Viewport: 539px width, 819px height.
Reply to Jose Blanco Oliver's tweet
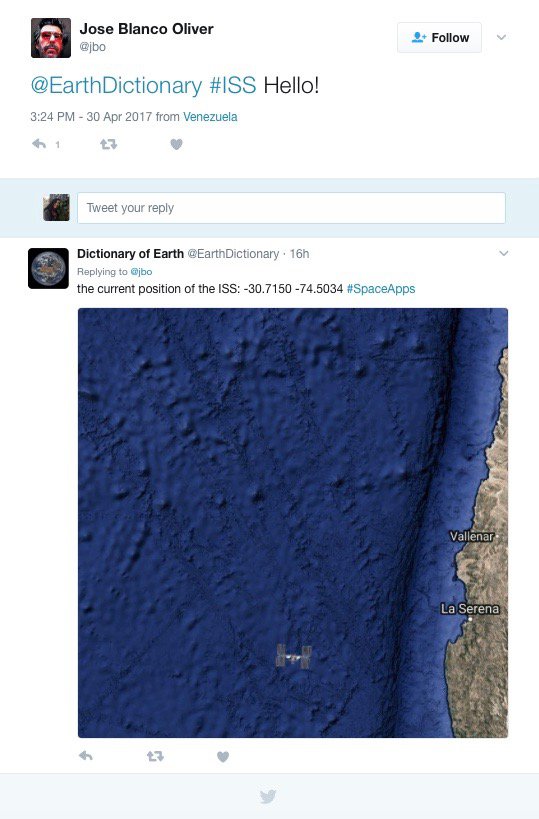click(x=39, y=144)
